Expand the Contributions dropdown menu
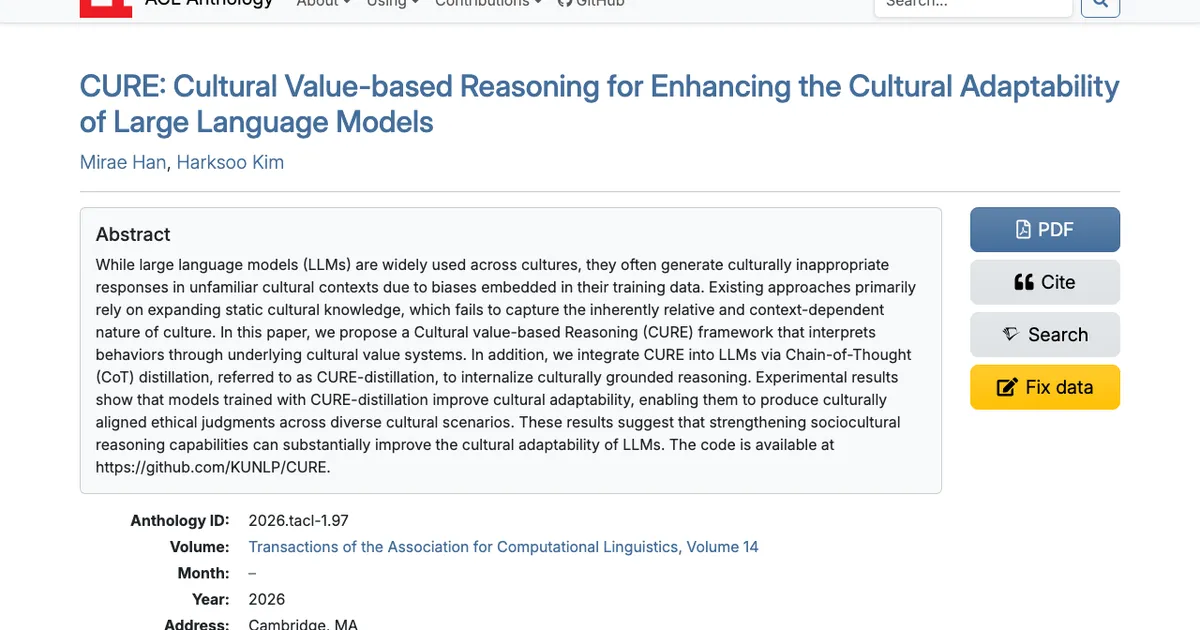The image size is (1200, 630). [x=488, y=4]
